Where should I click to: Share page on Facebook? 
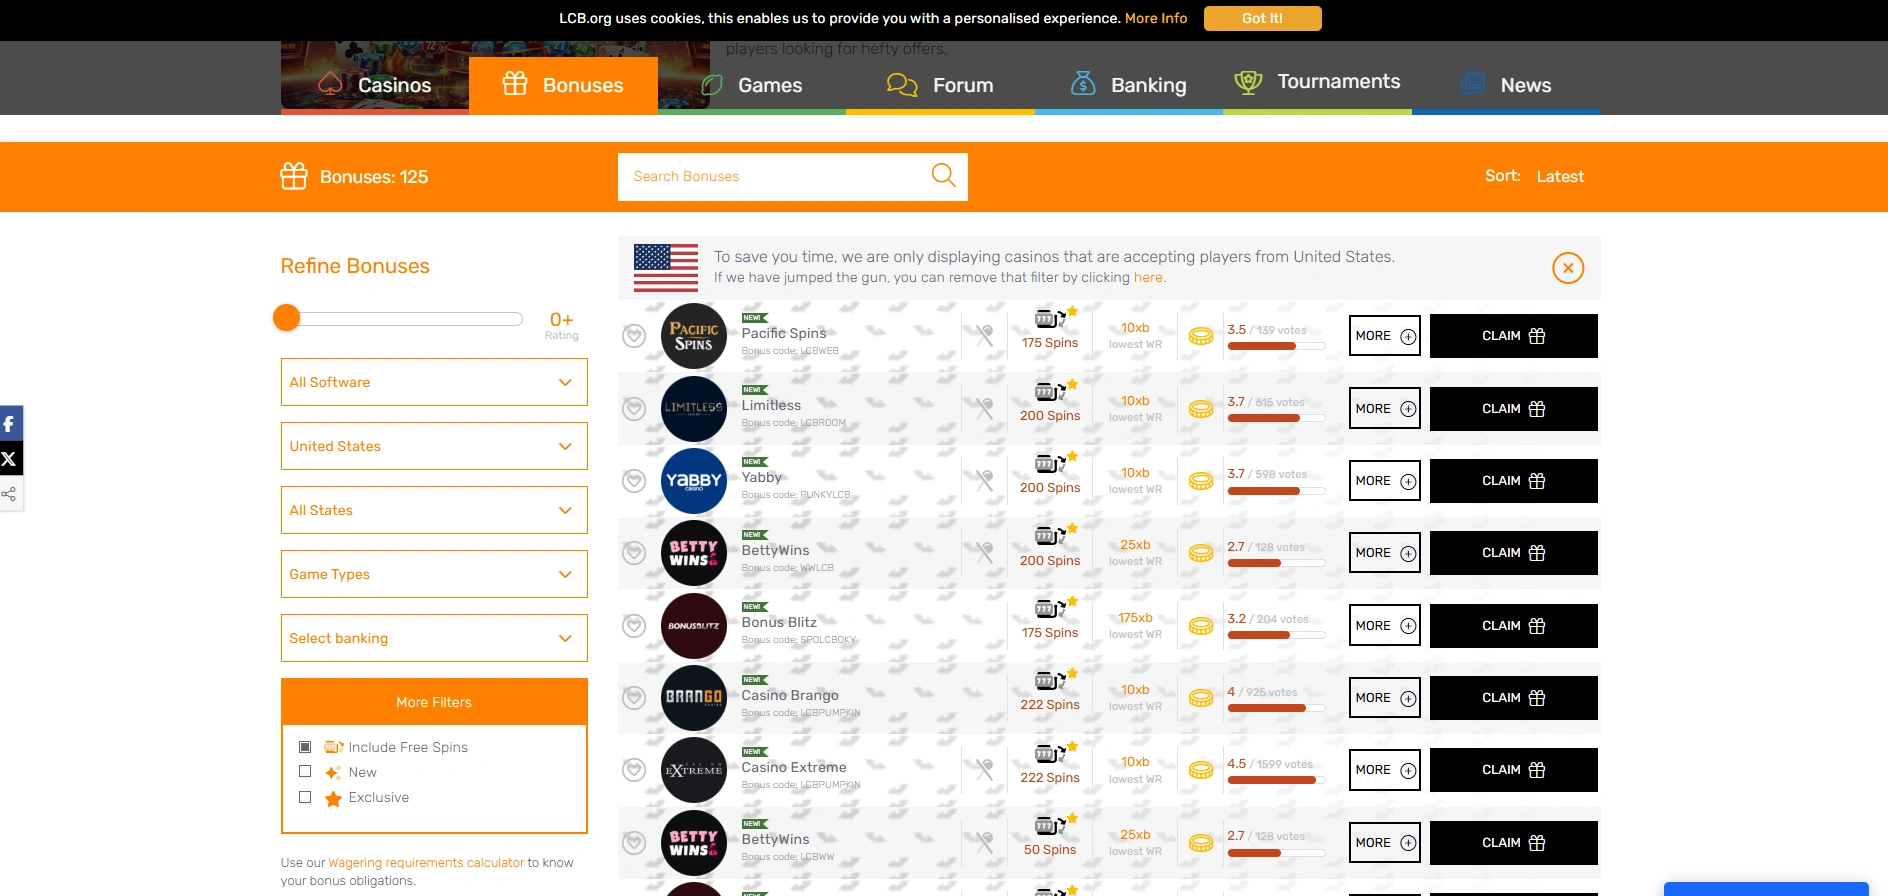click(x=9, y=424)
